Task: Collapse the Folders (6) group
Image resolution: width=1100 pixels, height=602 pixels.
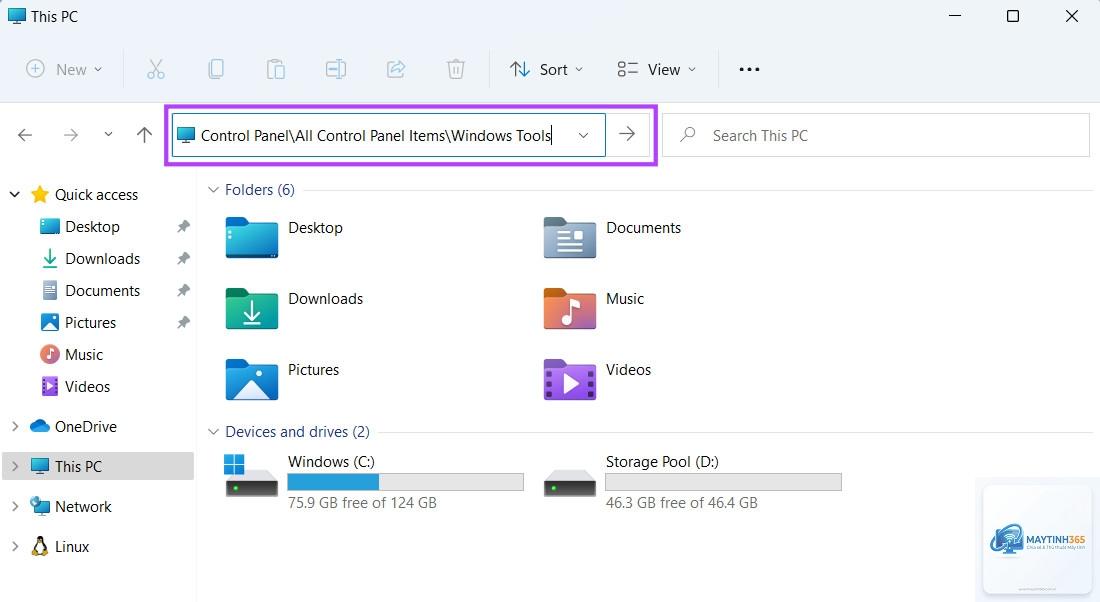Action: [213, 189]
